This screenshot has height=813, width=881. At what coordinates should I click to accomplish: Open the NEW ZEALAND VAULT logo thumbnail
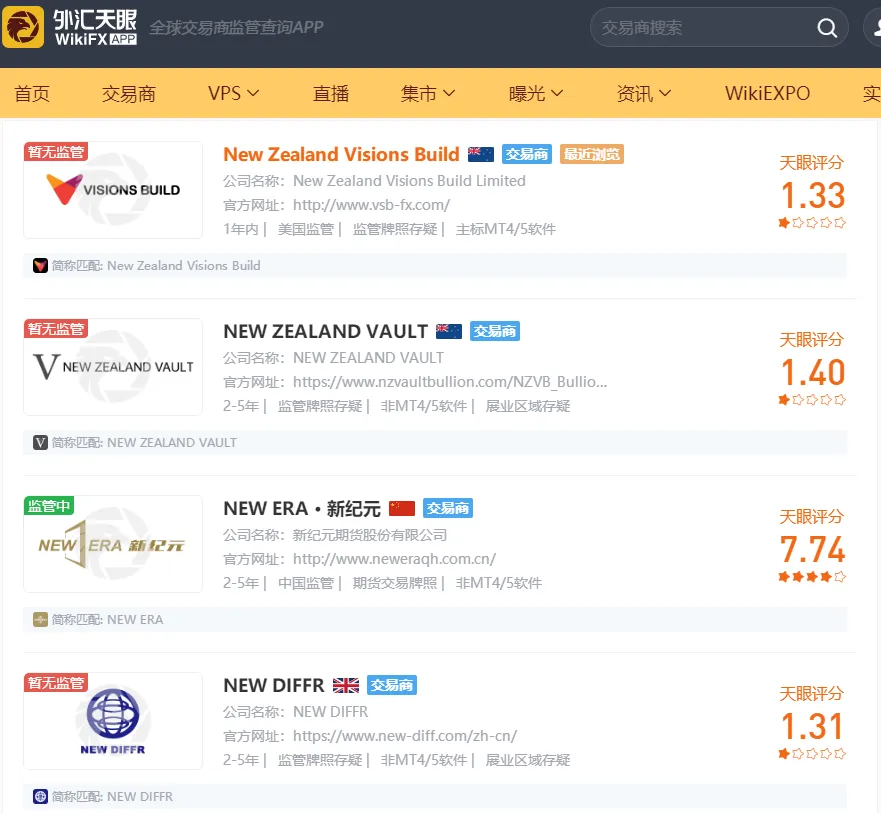113,367
